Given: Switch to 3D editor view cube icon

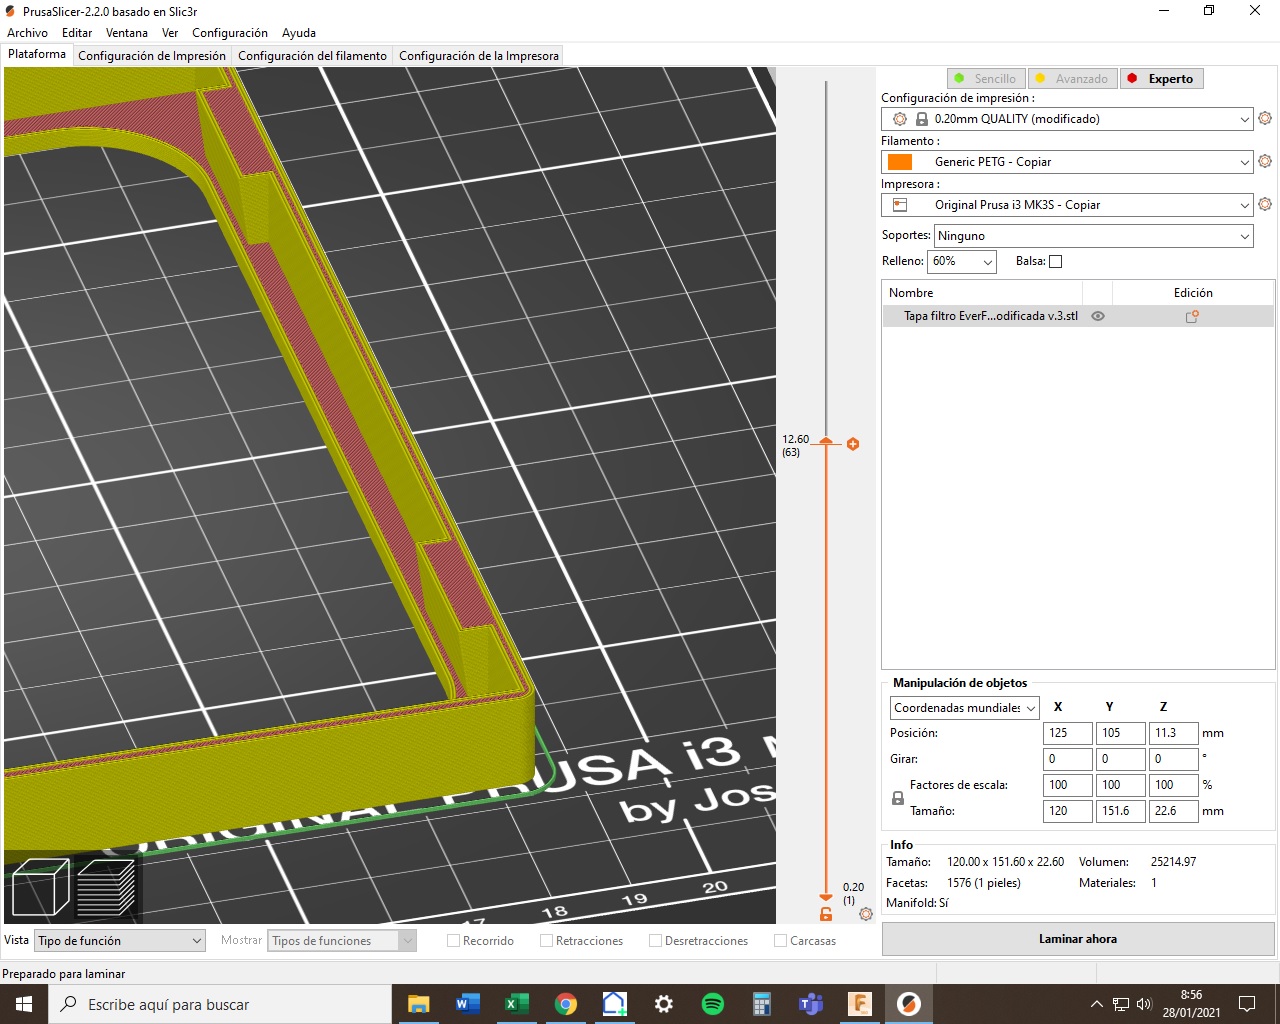Looking at the screenshot, I should 40,887.
